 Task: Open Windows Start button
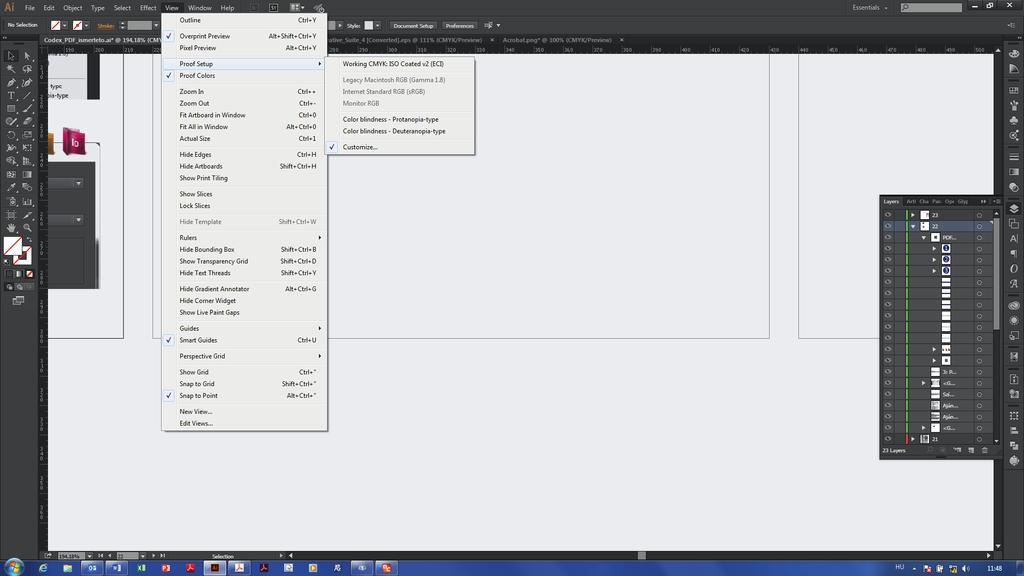click(x=13, y=568)
